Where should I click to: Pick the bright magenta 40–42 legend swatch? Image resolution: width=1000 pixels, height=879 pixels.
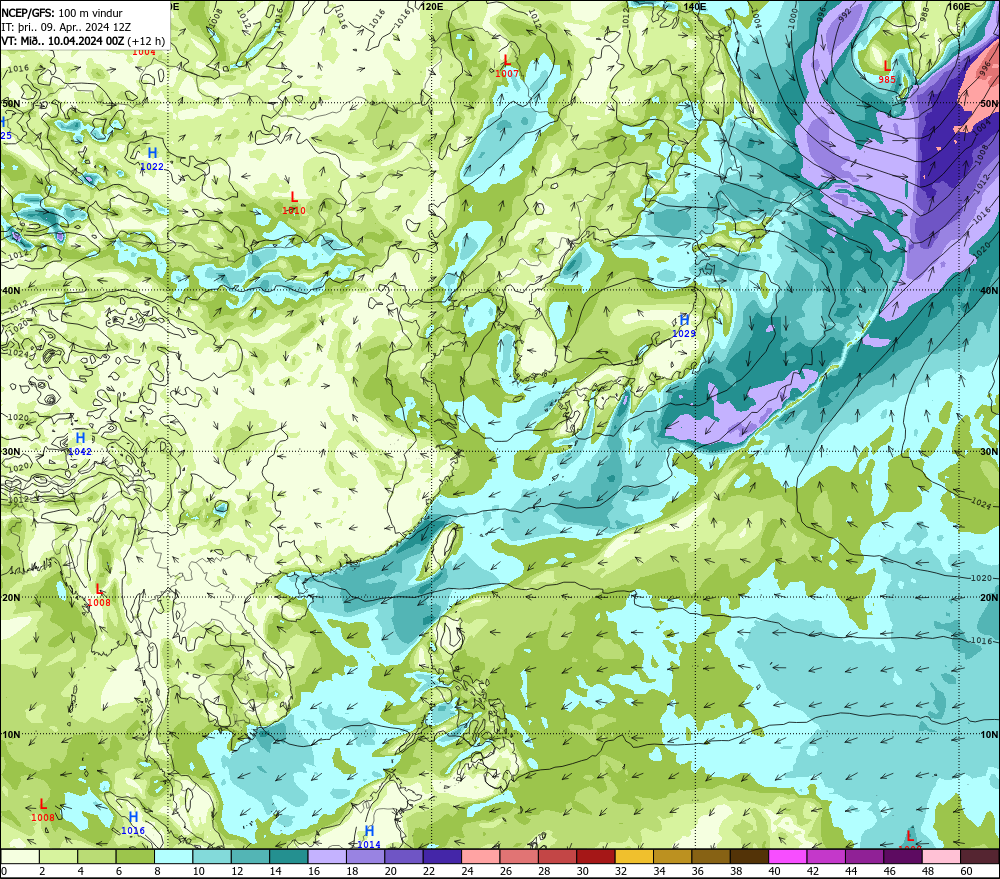coord(788,856)
